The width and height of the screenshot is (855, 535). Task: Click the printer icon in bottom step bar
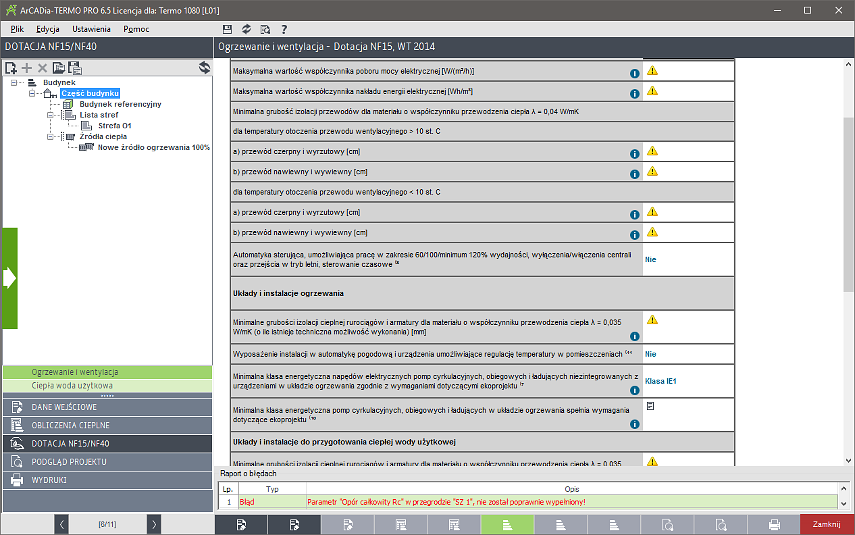[774, 525]
